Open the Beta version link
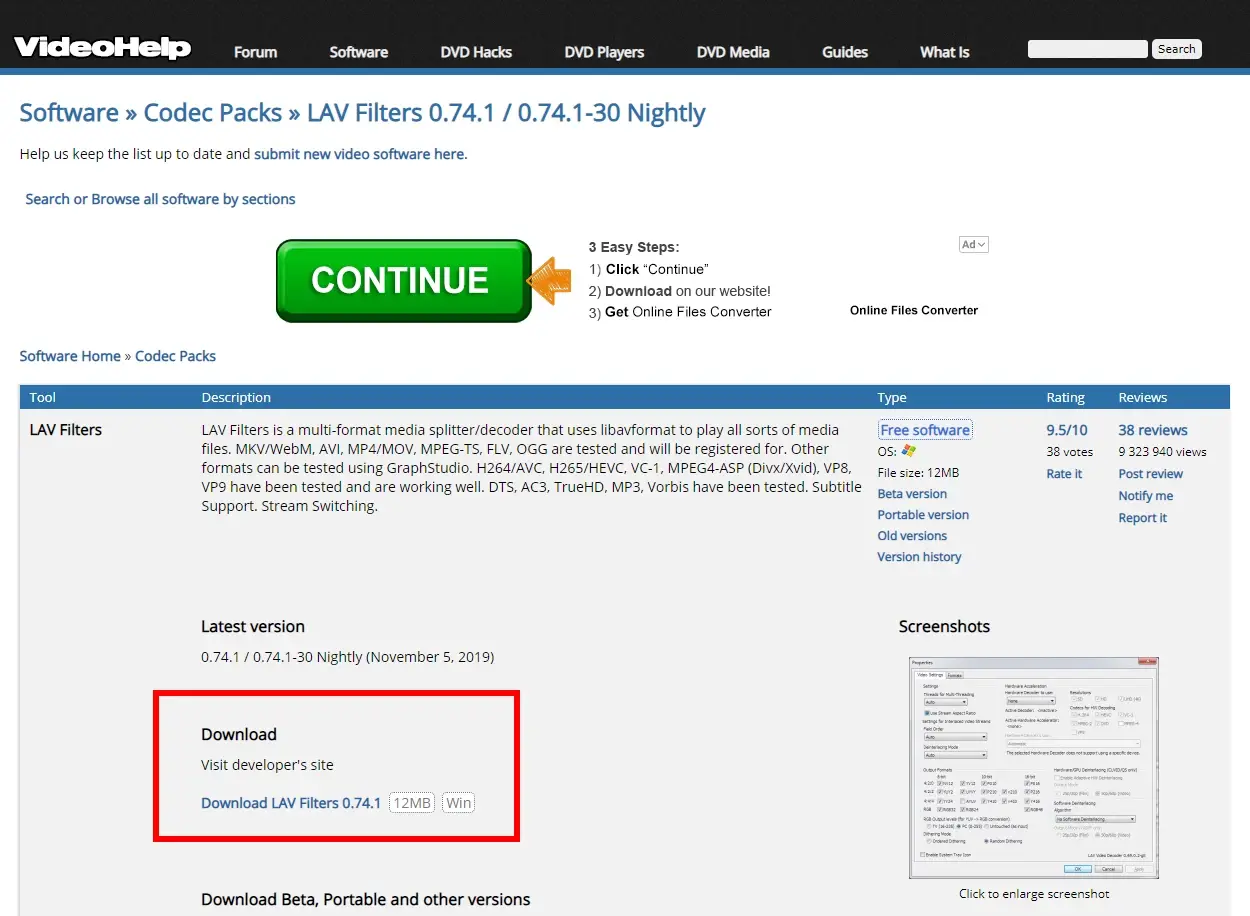The width and height of the screenshot is (1250, 916). (912, 494)
